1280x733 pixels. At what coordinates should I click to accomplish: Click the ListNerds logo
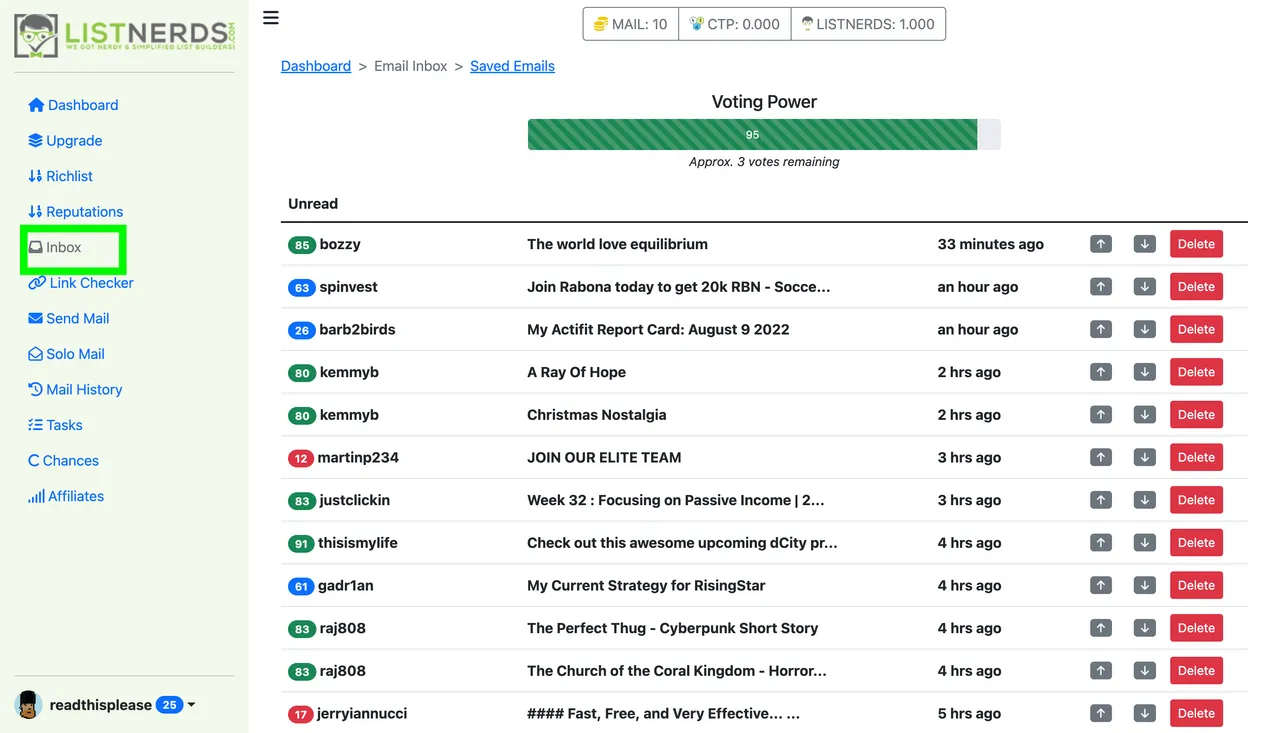click(125, 35)
